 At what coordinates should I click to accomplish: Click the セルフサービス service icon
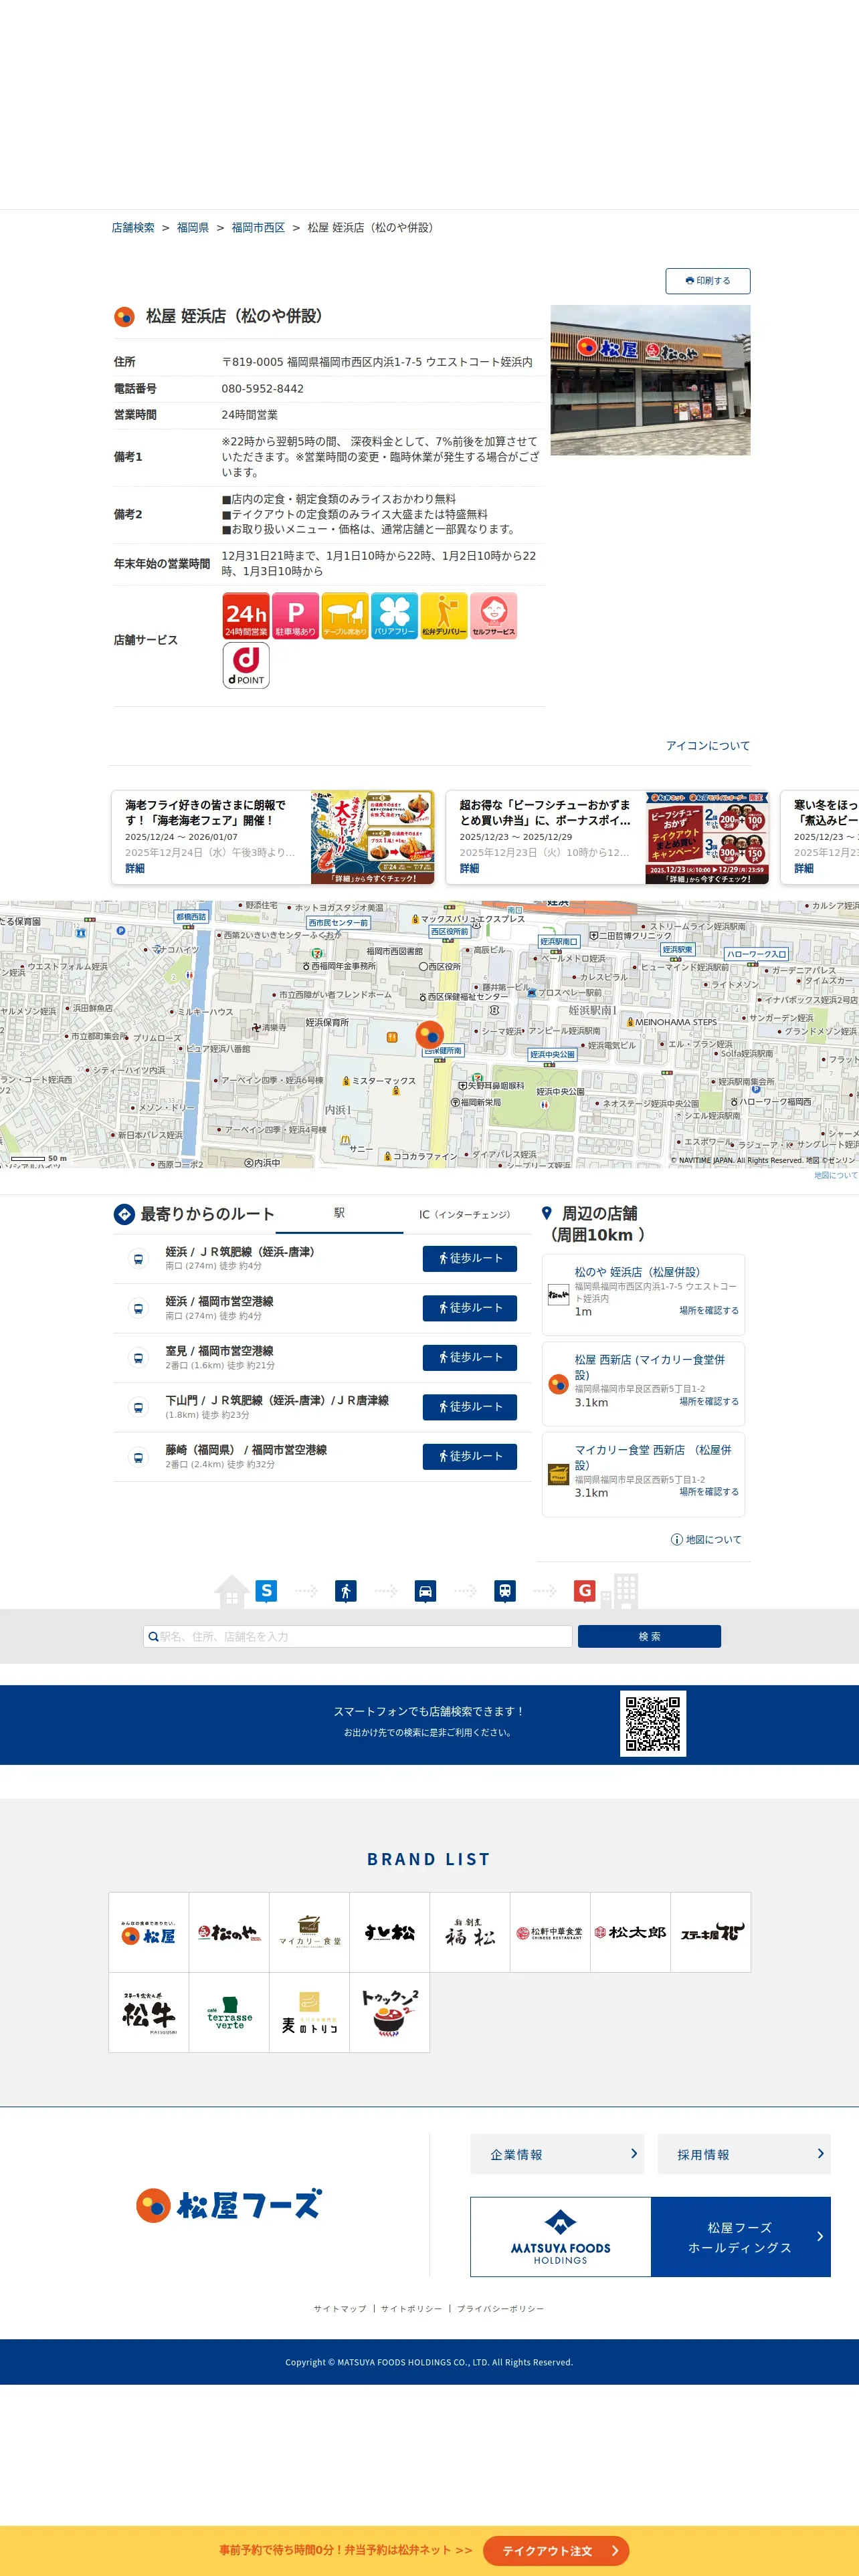coord(494,616)
